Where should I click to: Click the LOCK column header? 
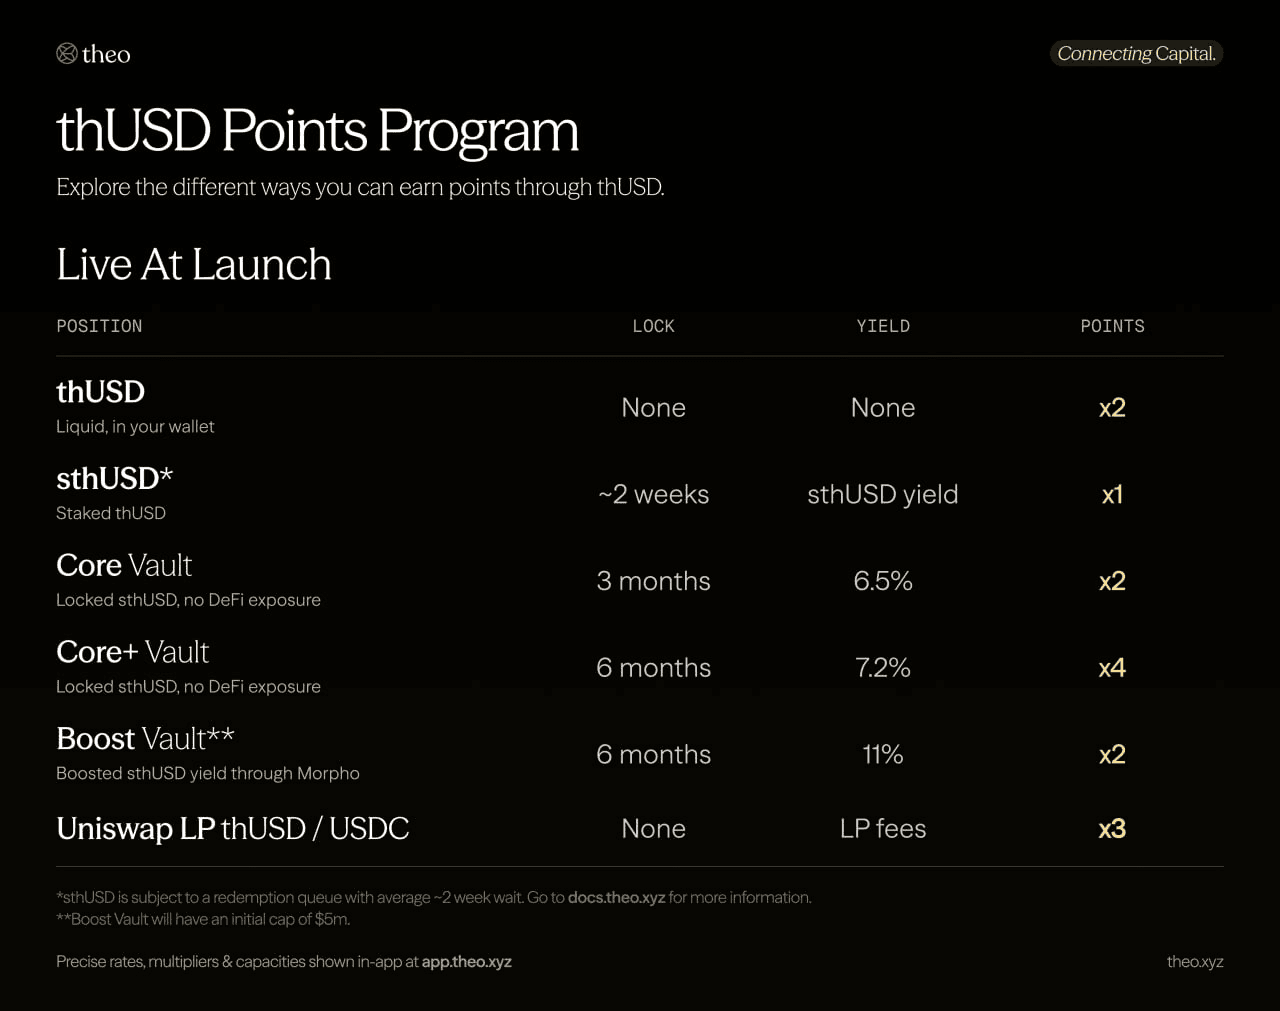(x=654, y=326)
